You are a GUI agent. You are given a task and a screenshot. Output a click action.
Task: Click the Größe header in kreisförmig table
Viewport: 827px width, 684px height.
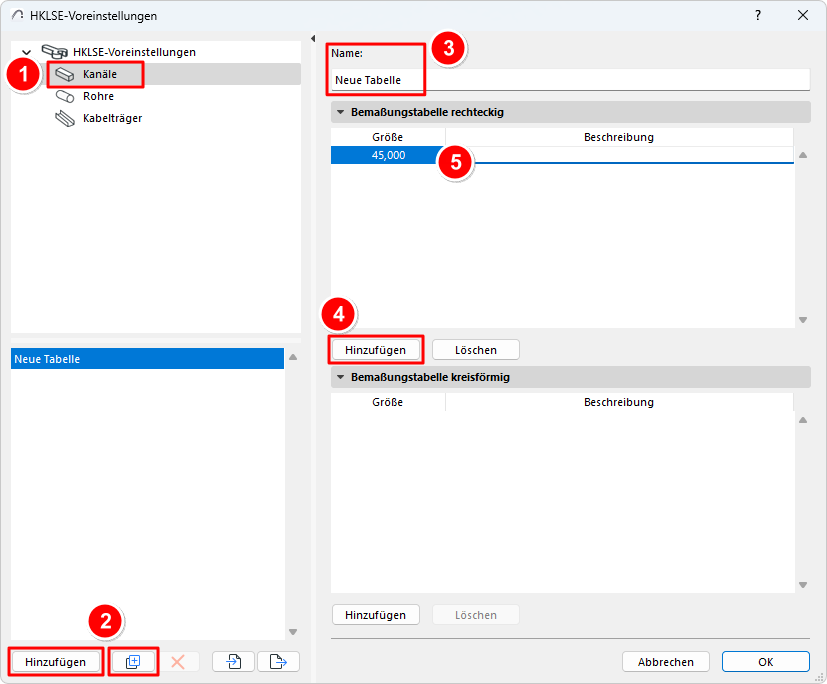388,402
